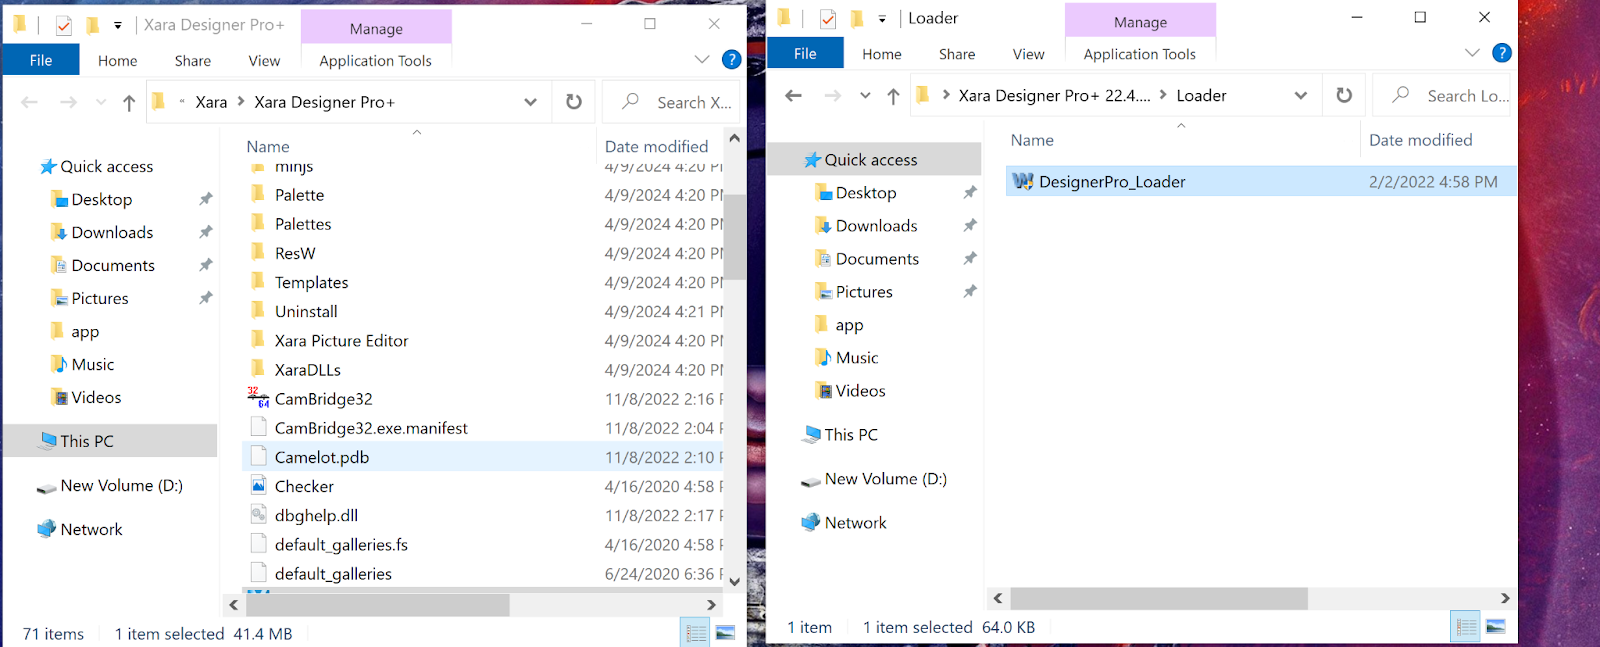Sort by Name column in Loader window
1600x647 pixels.
tap(1032, 141)
